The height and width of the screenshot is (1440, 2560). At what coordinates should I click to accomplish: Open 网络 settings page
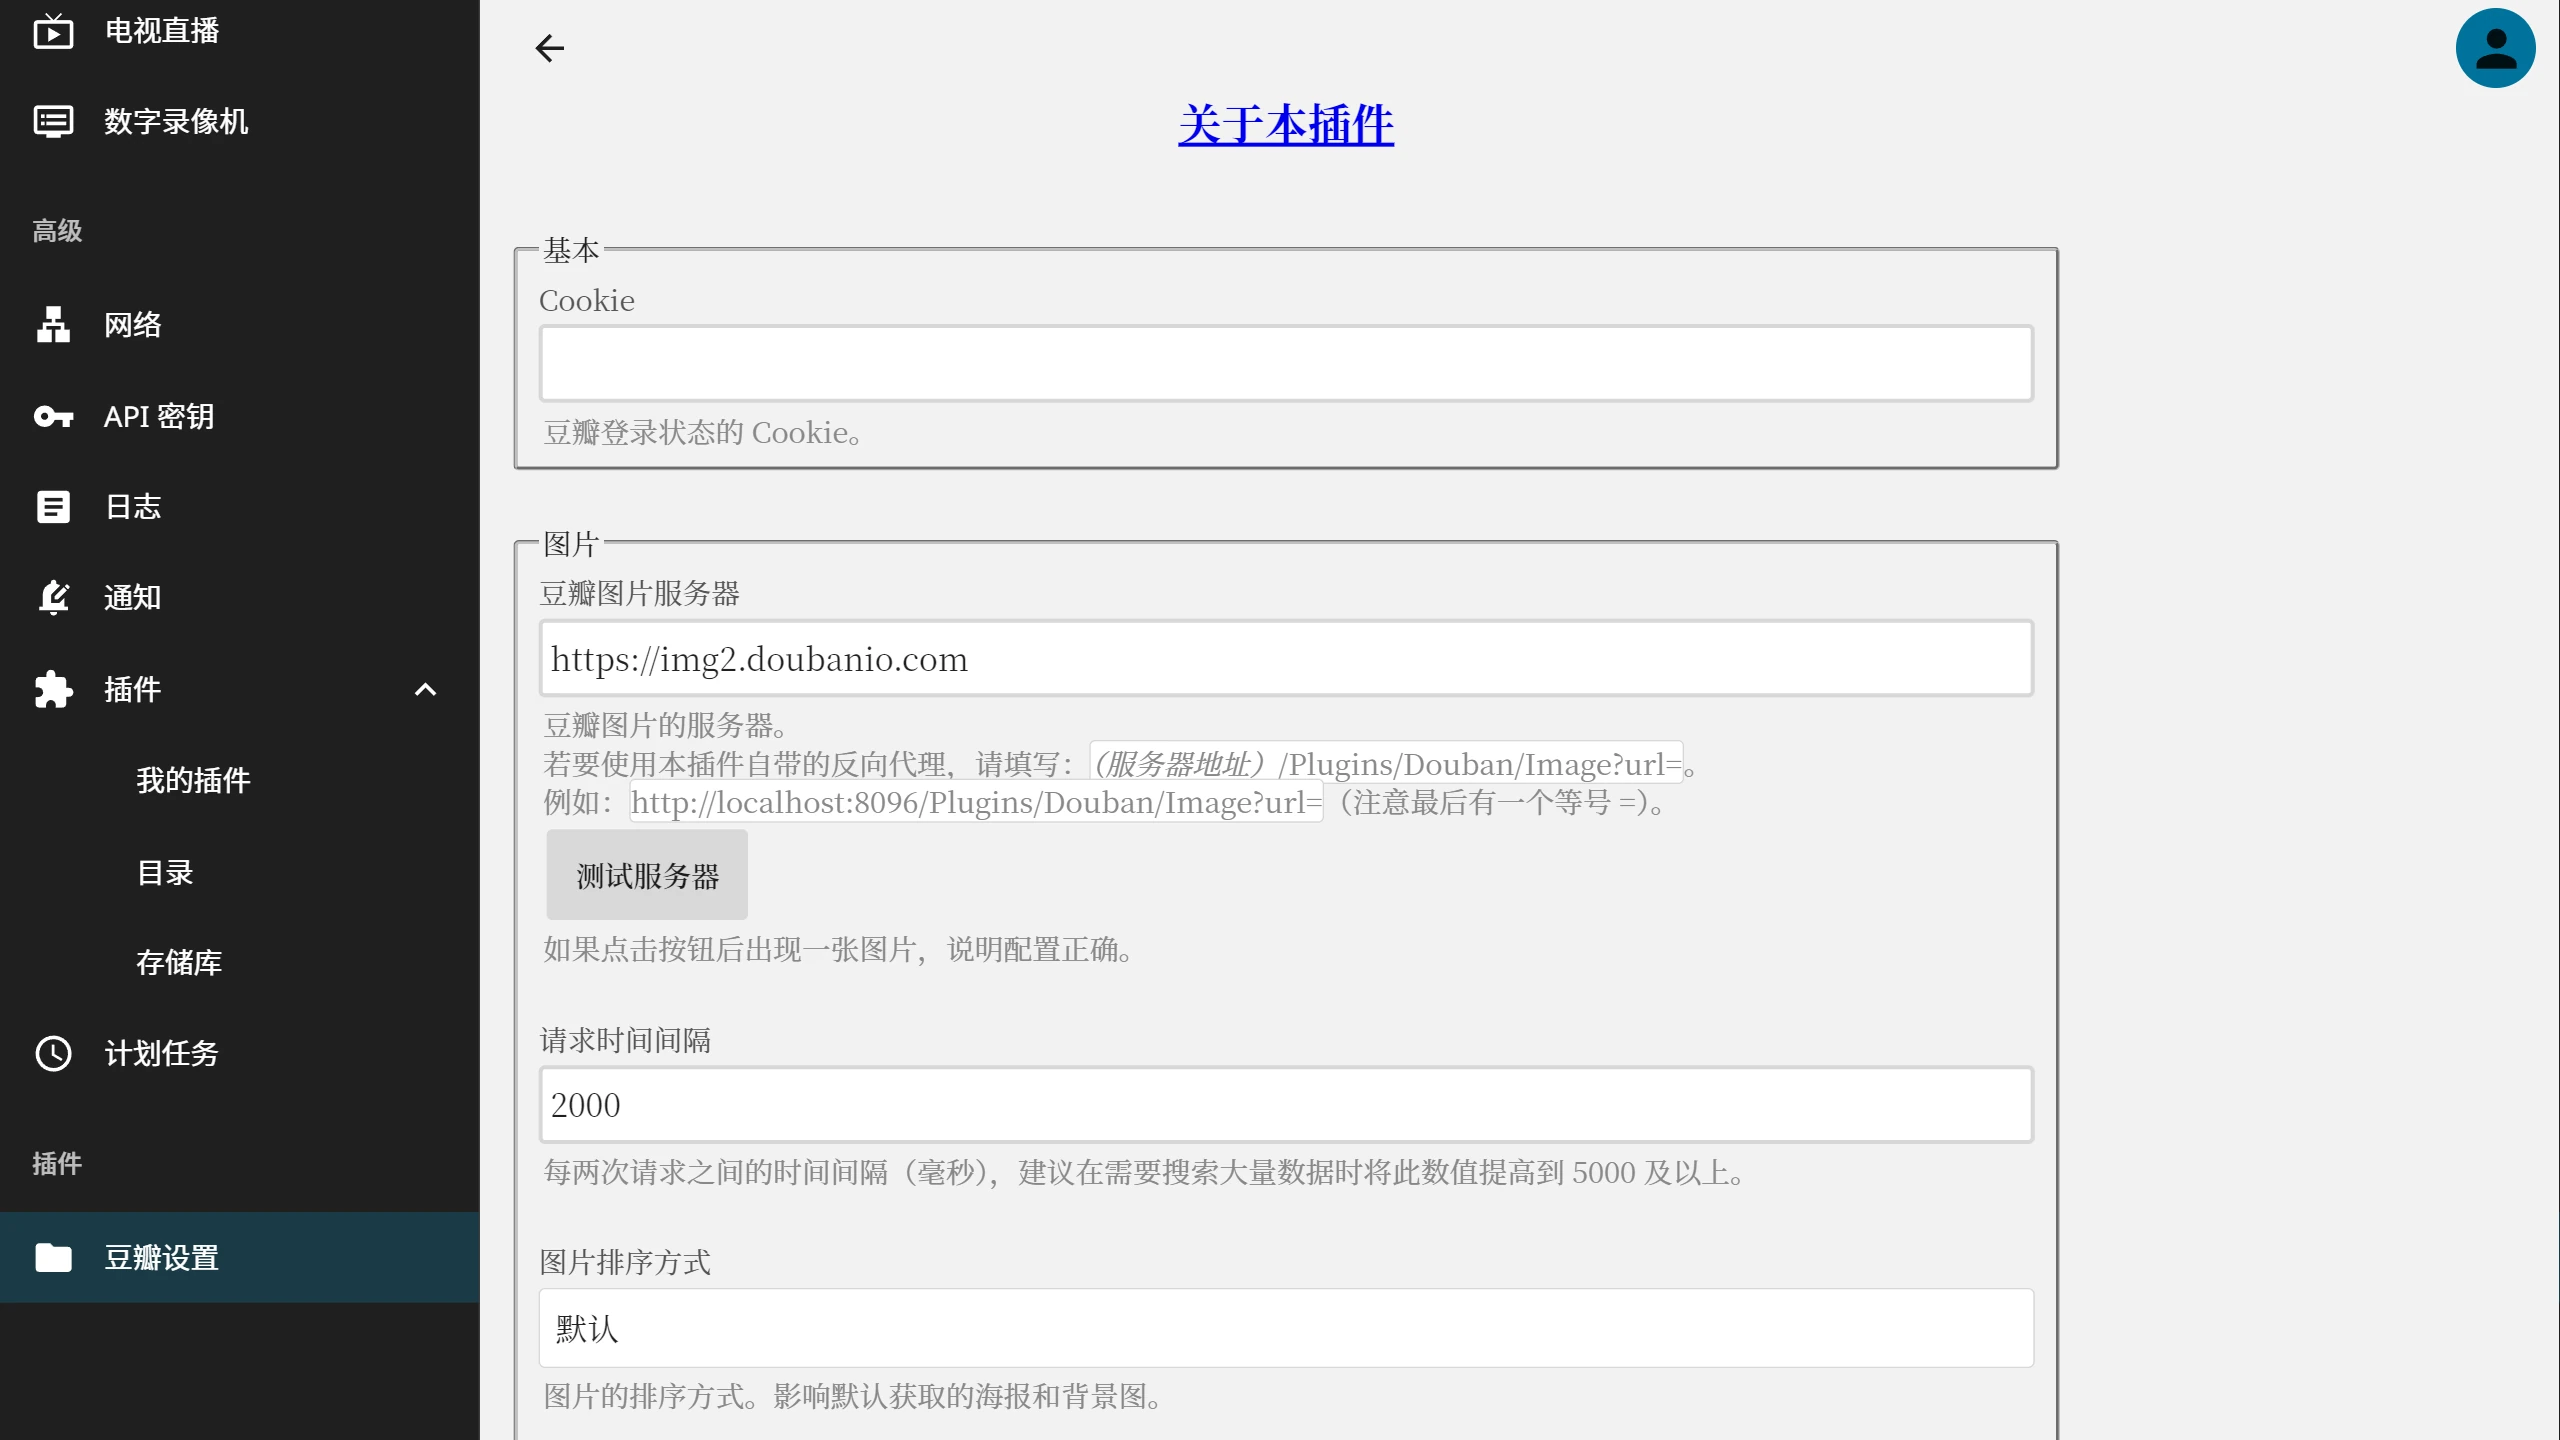tap(240, 325)
